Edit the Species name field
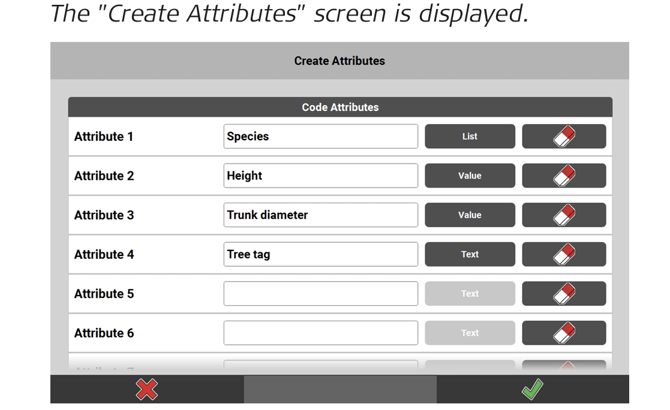The width and height of the screenshot is (670, 410). coord(320,136)
